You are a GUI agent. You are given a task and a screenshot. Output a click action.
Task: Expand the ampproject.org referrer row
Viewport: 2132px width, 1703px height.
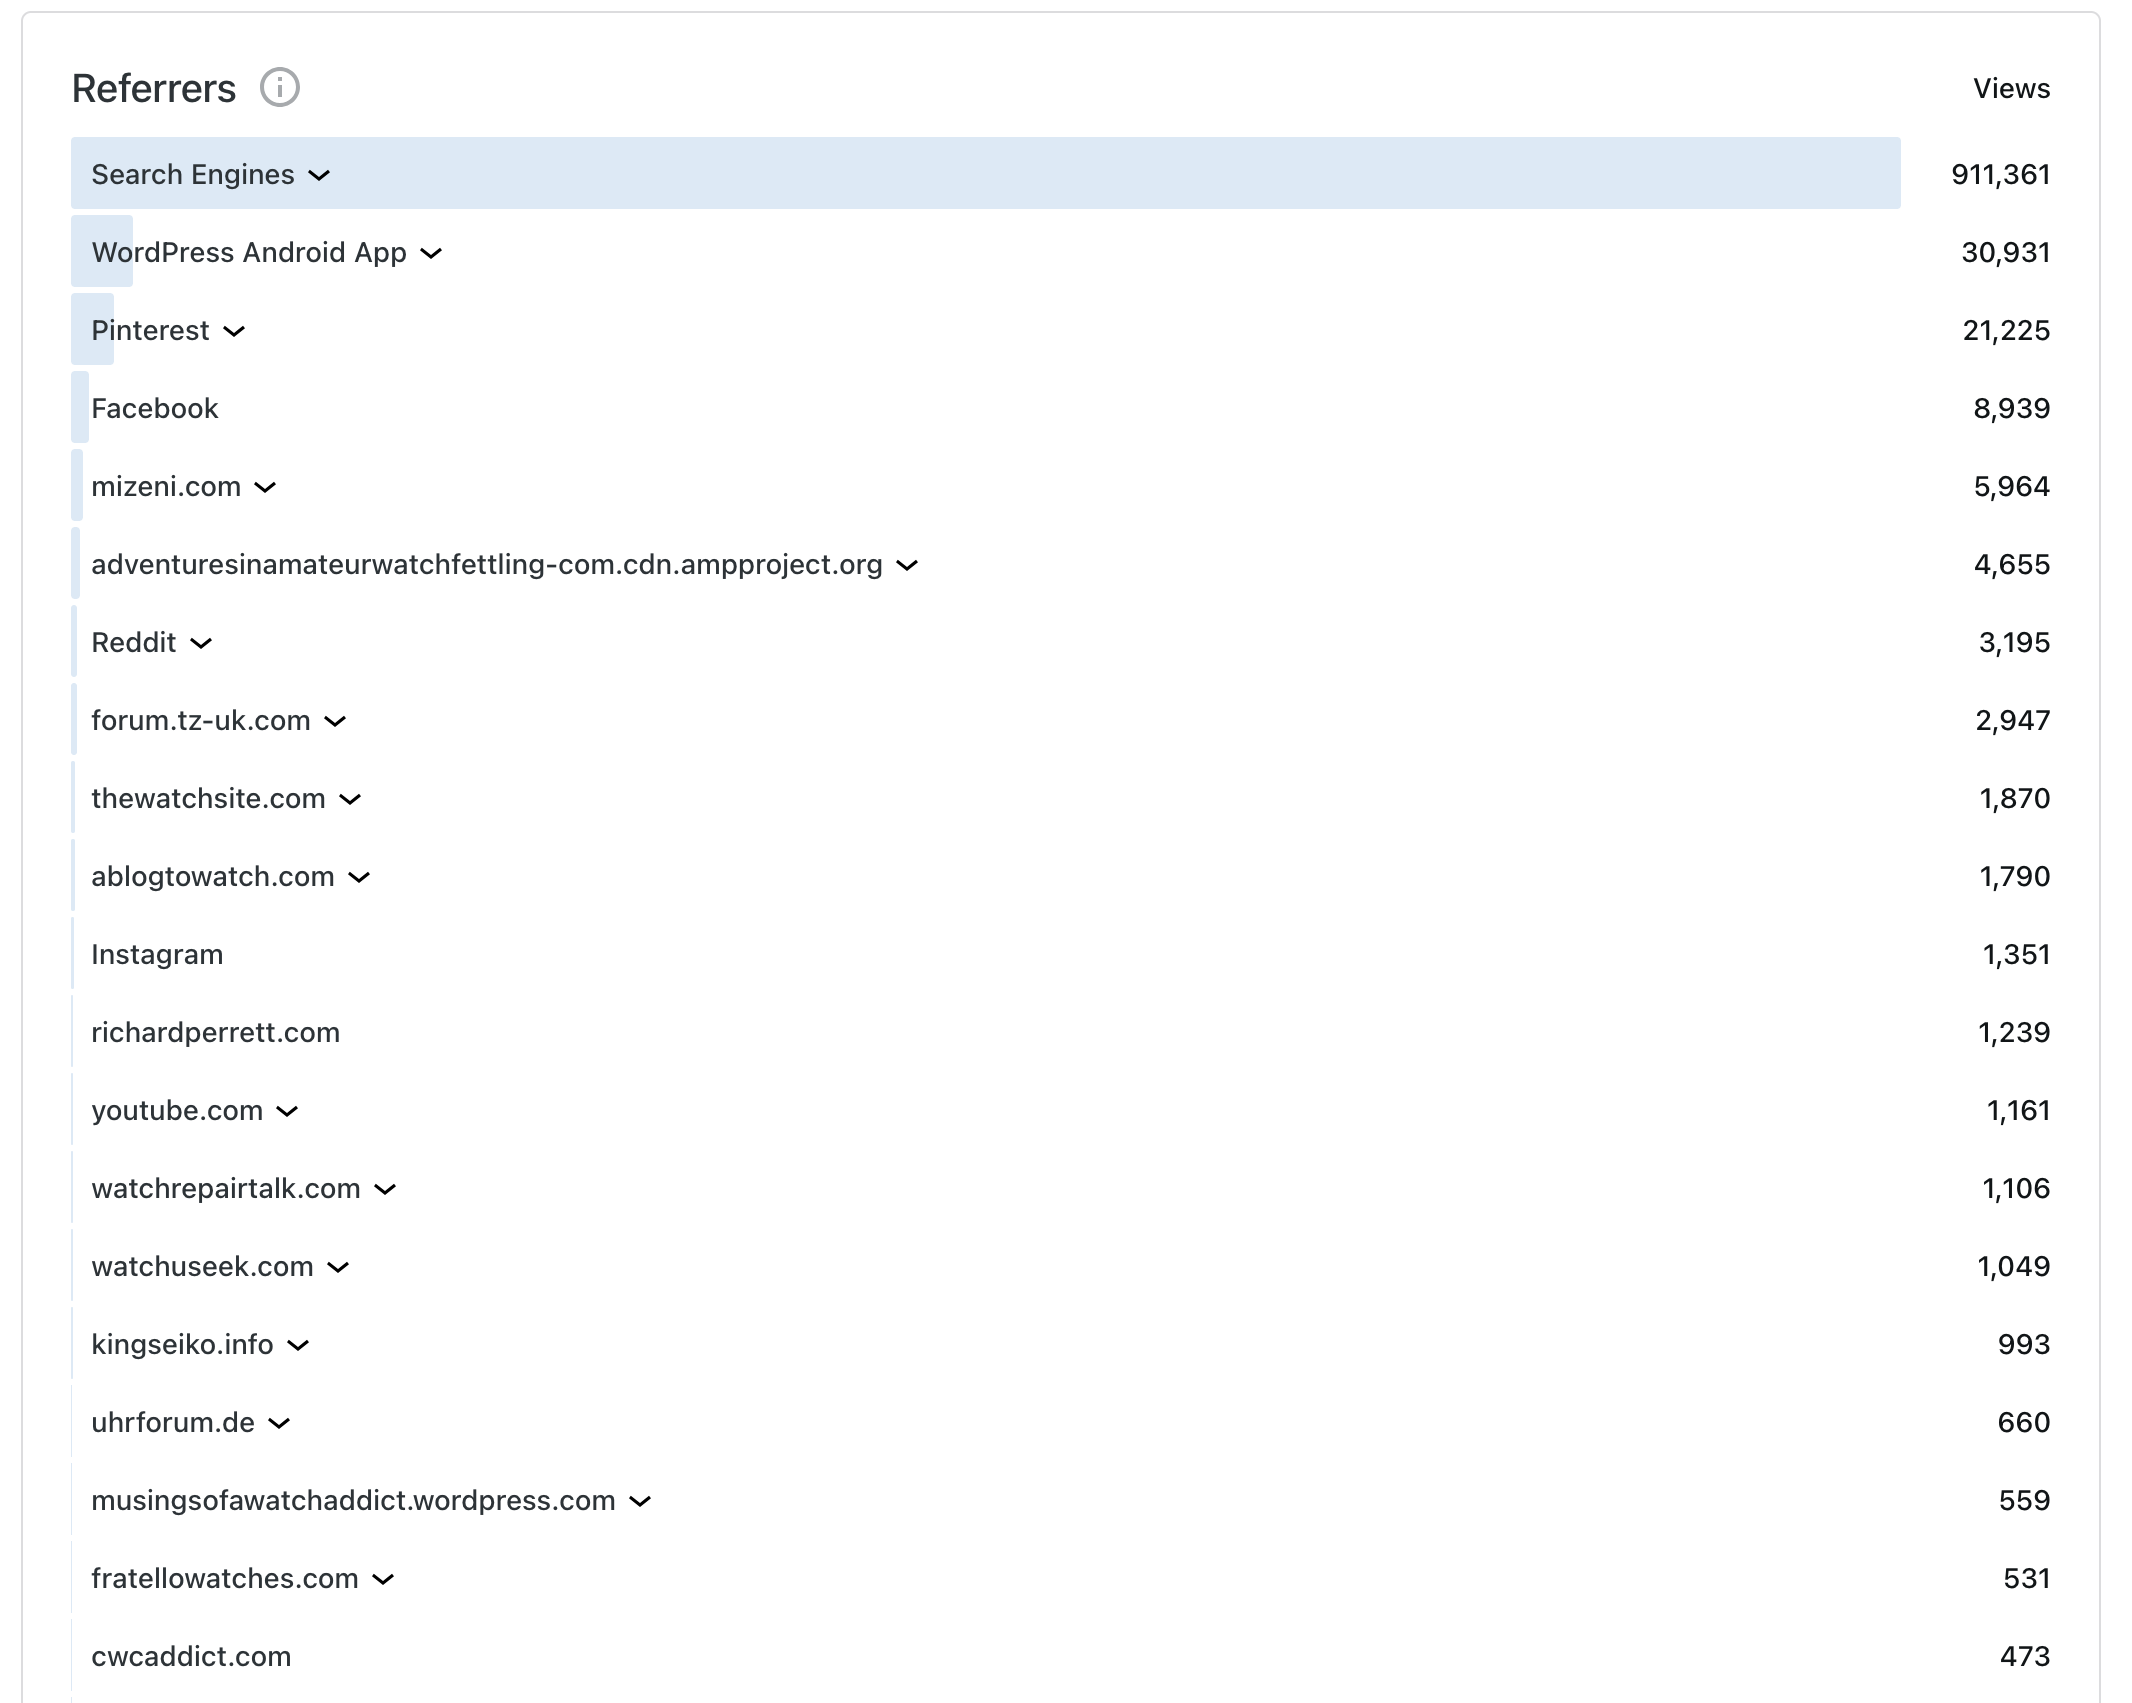coord(907,565)
